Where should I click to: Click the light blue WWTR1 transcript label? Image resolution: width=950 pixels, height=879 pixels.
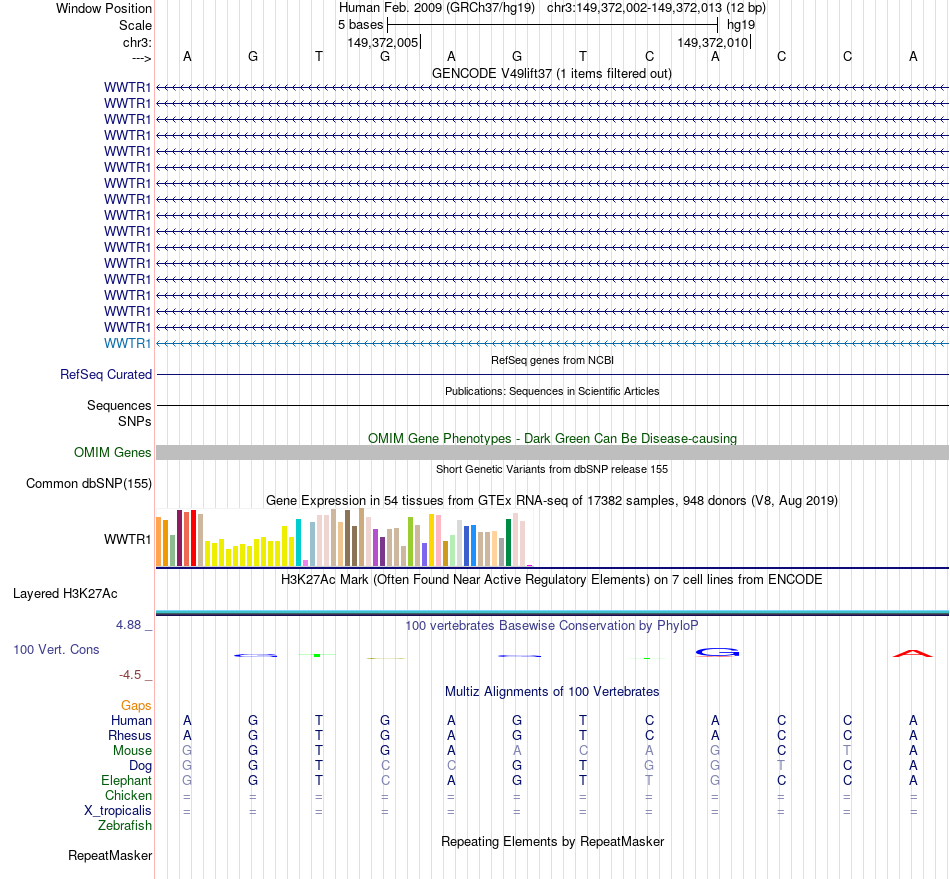pos(127,343)
